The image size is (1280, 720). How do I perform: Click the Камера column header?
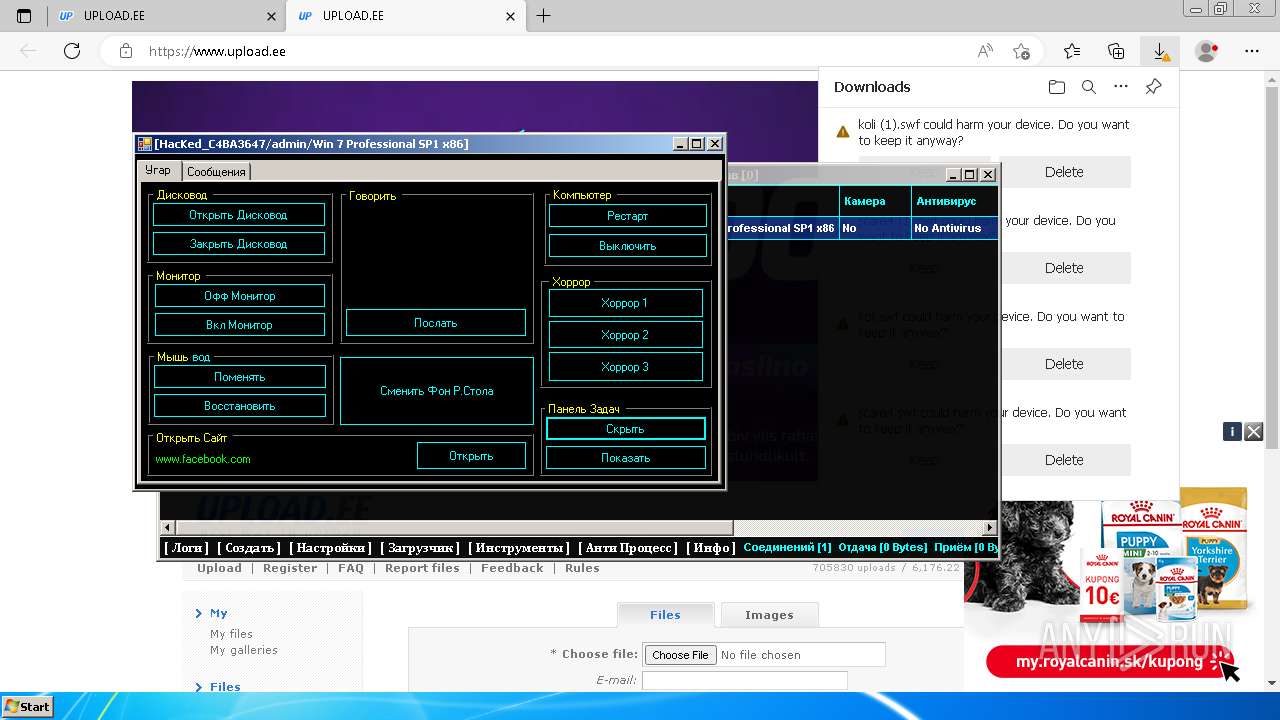click(x=875, y=201)
